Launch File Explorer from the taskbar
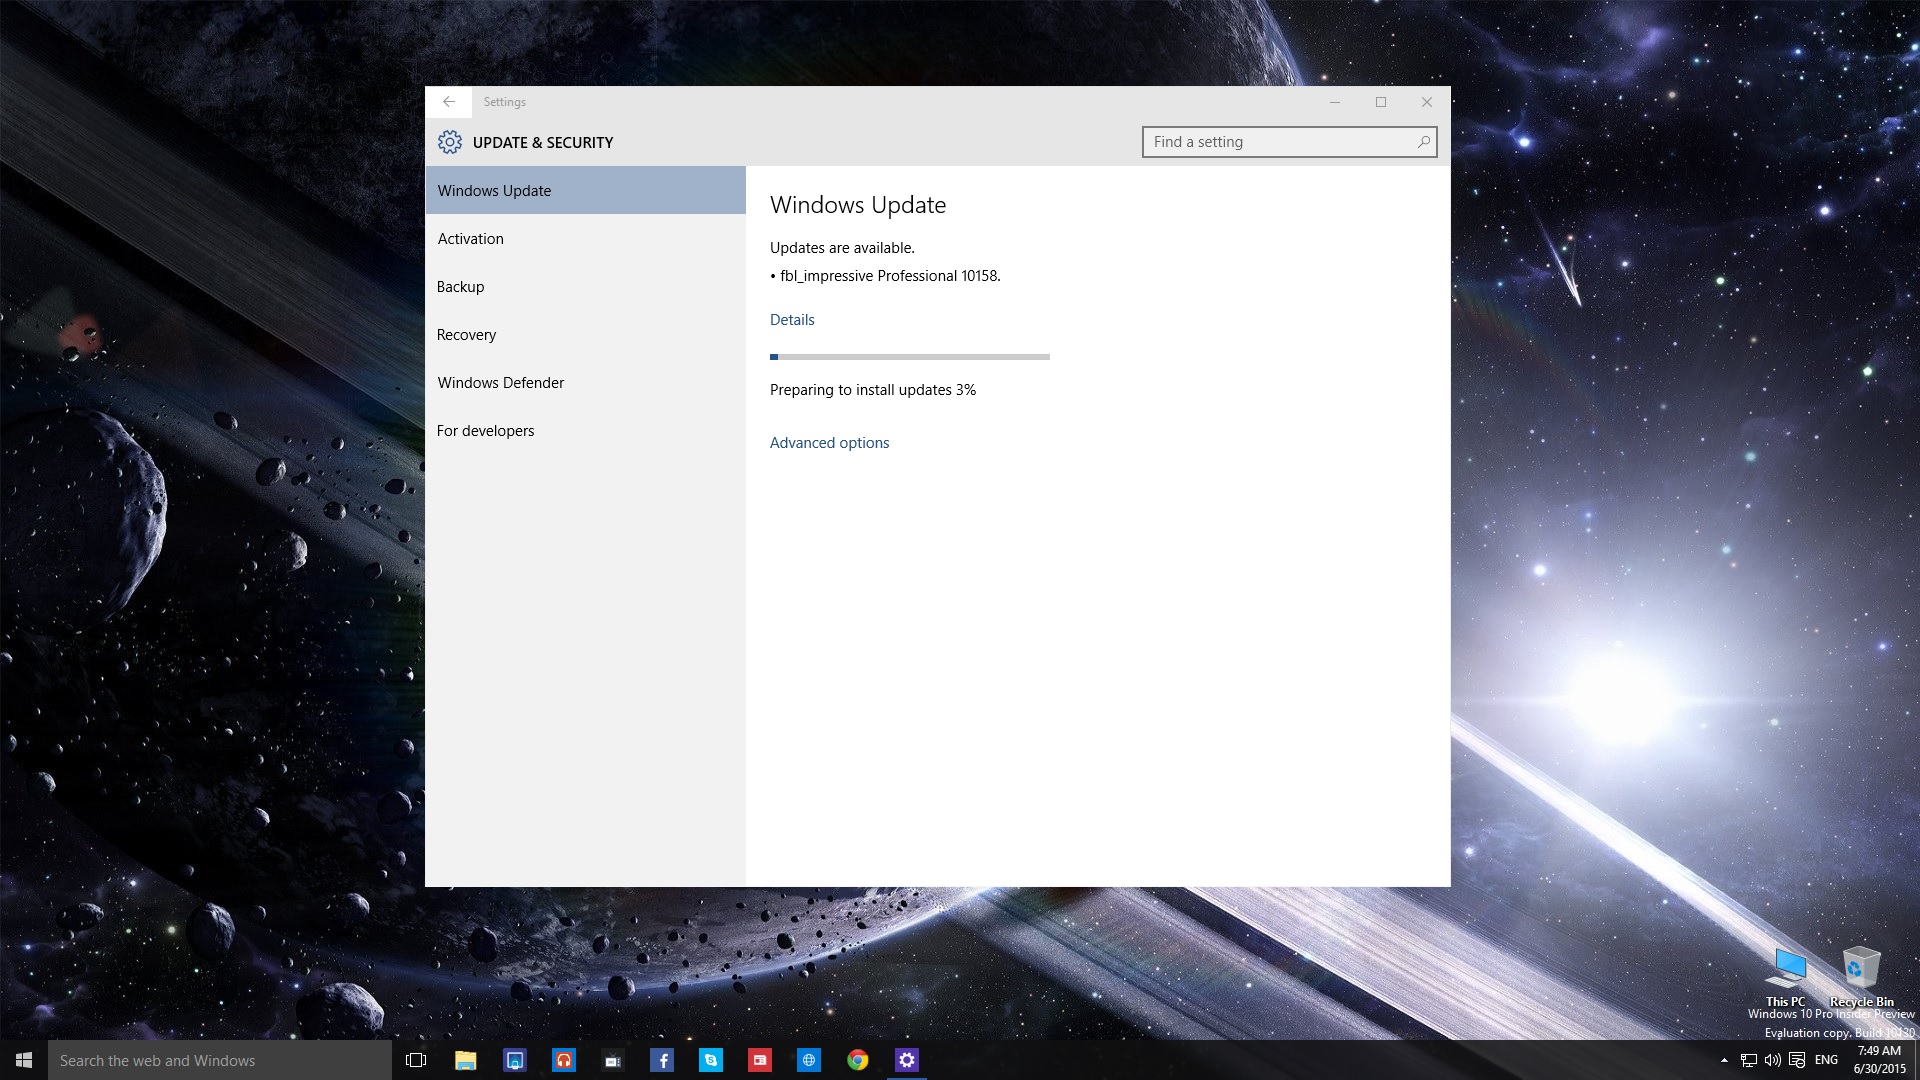 pos(465,1060)
